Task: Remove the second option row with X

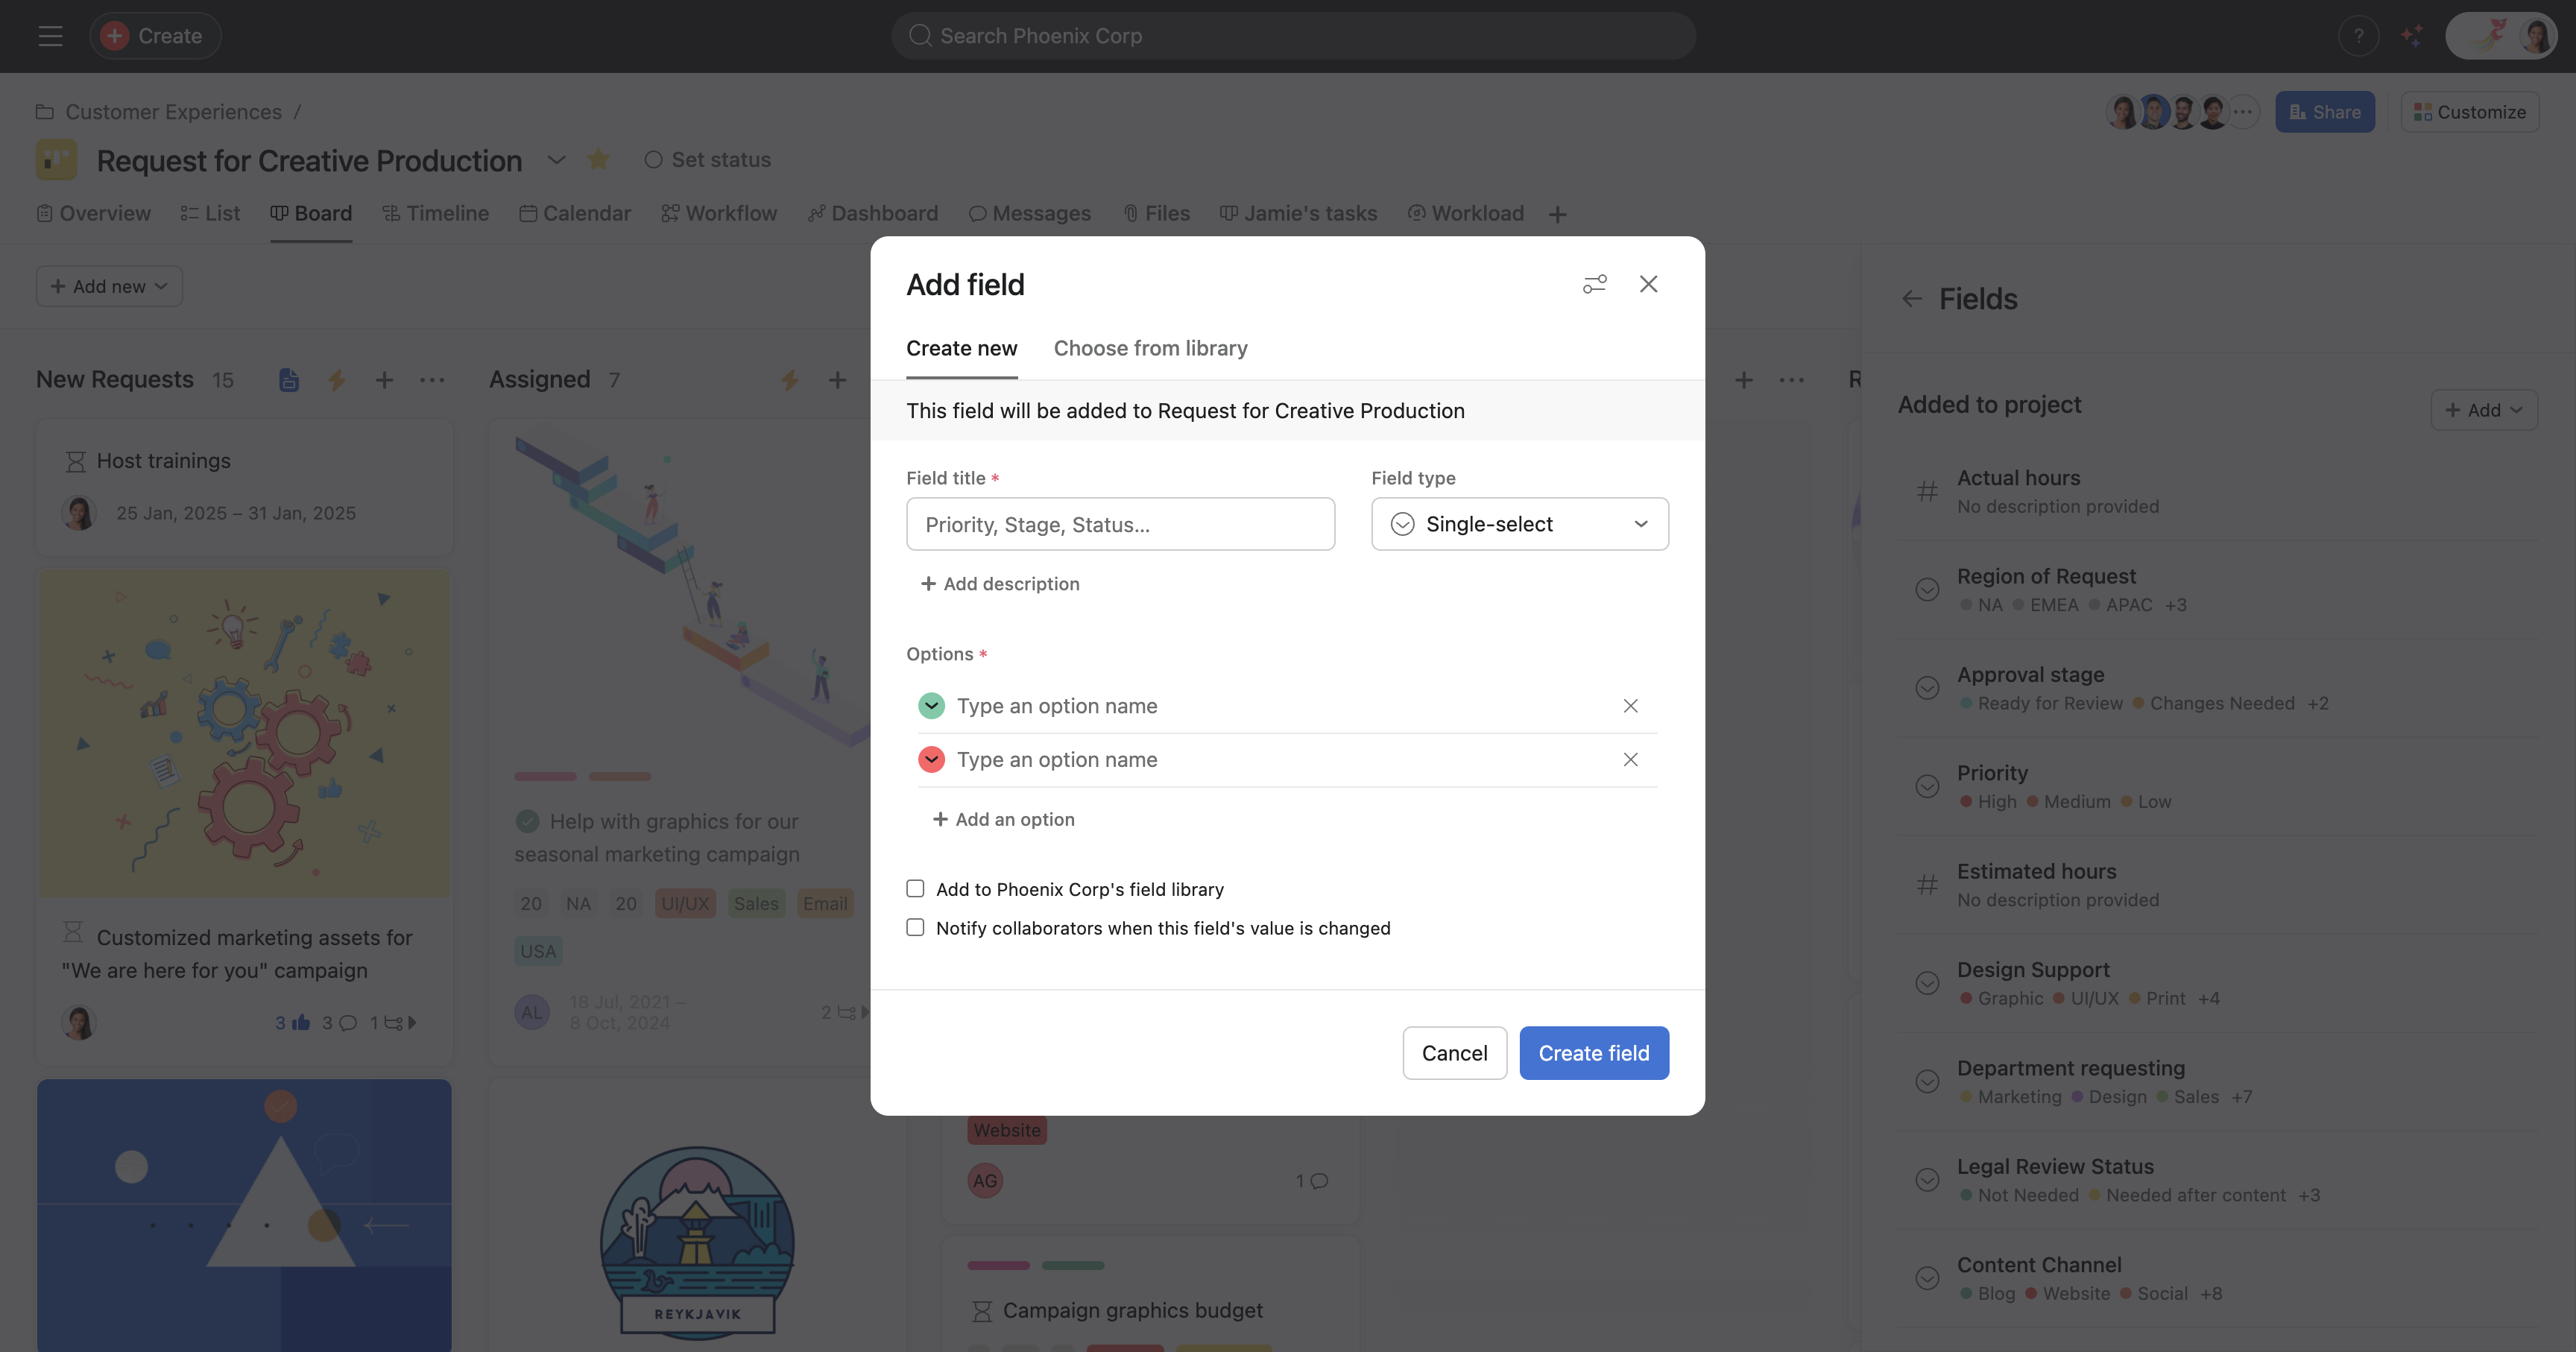Action: [x=1630, y=760]
